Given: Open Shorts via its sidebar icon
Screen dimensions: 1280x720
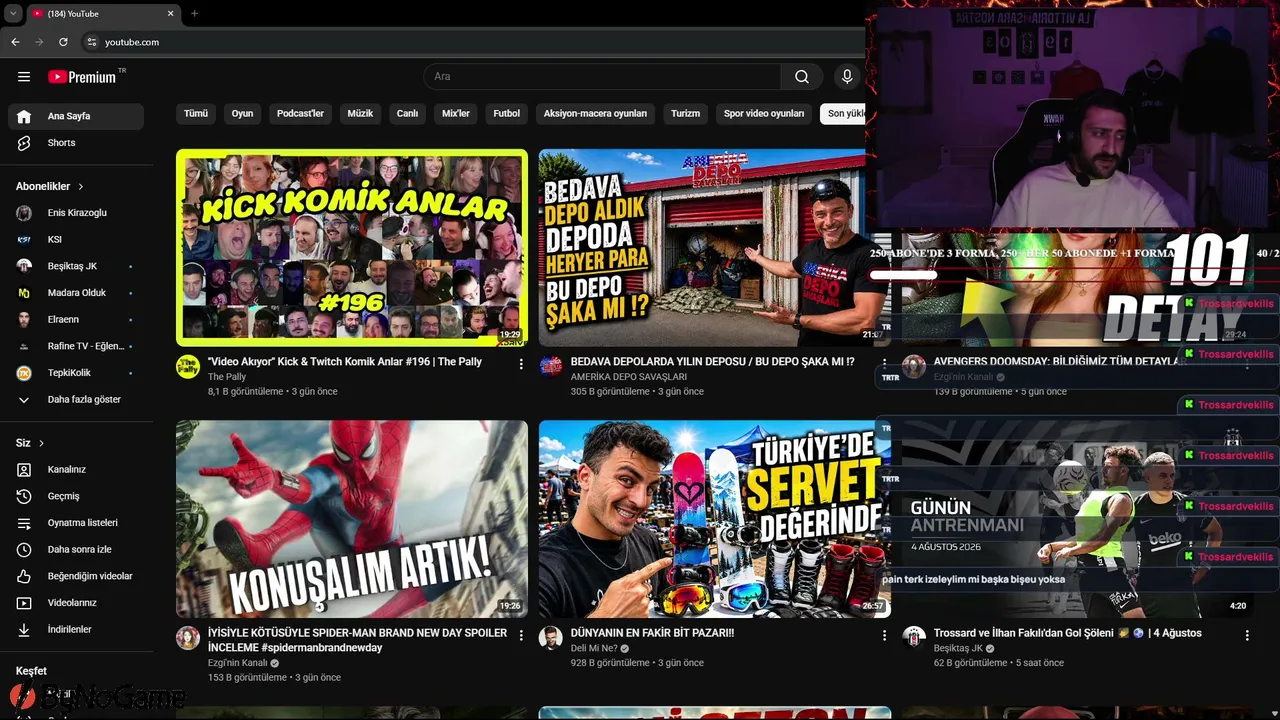Looking at the screenshot, I should (x=24, y=143).
